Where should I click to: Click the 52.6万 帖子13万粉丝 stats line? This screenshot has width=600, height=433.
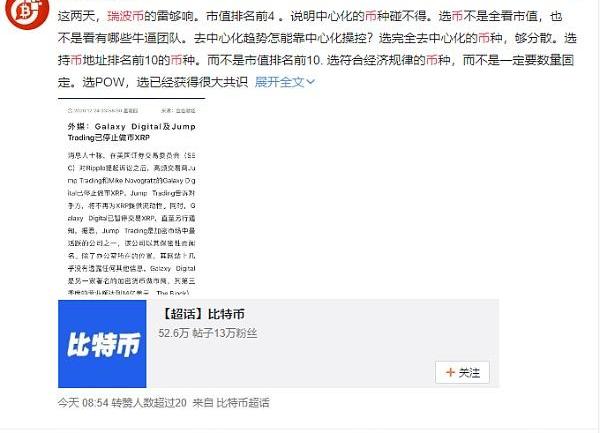coord(208,333)
